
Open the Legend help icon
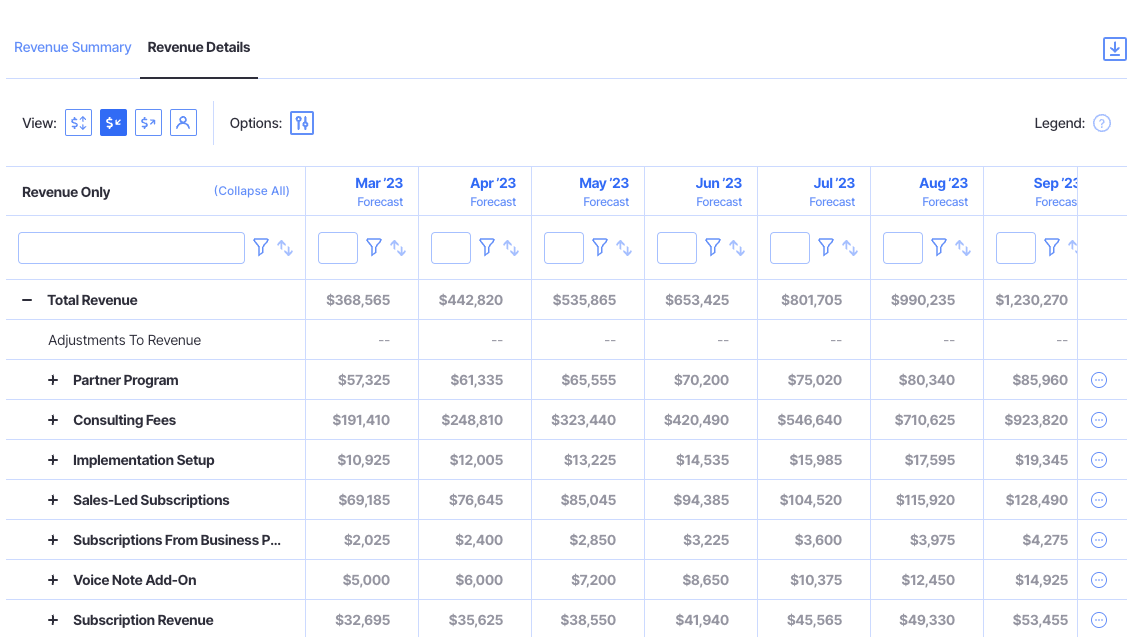1102,123
